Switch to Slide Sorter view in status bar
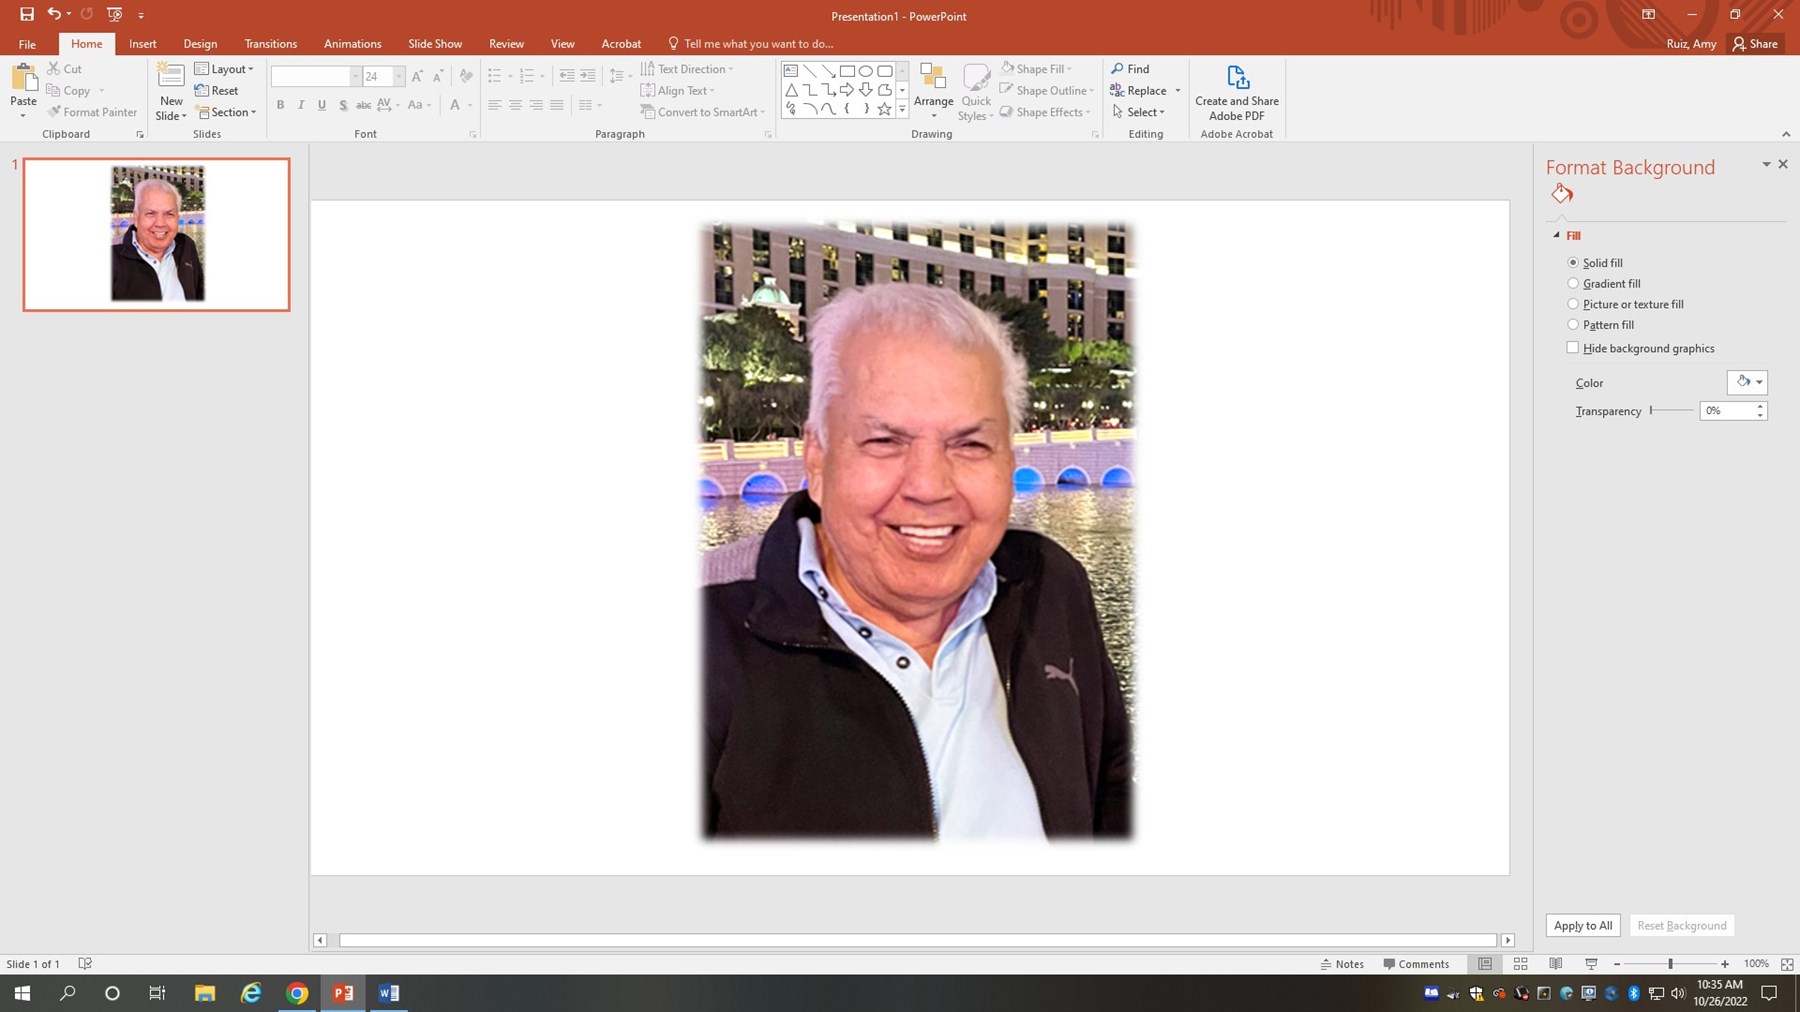Image resolution: width=1800 pixels, height=1012 pixels. [1521, 963]
